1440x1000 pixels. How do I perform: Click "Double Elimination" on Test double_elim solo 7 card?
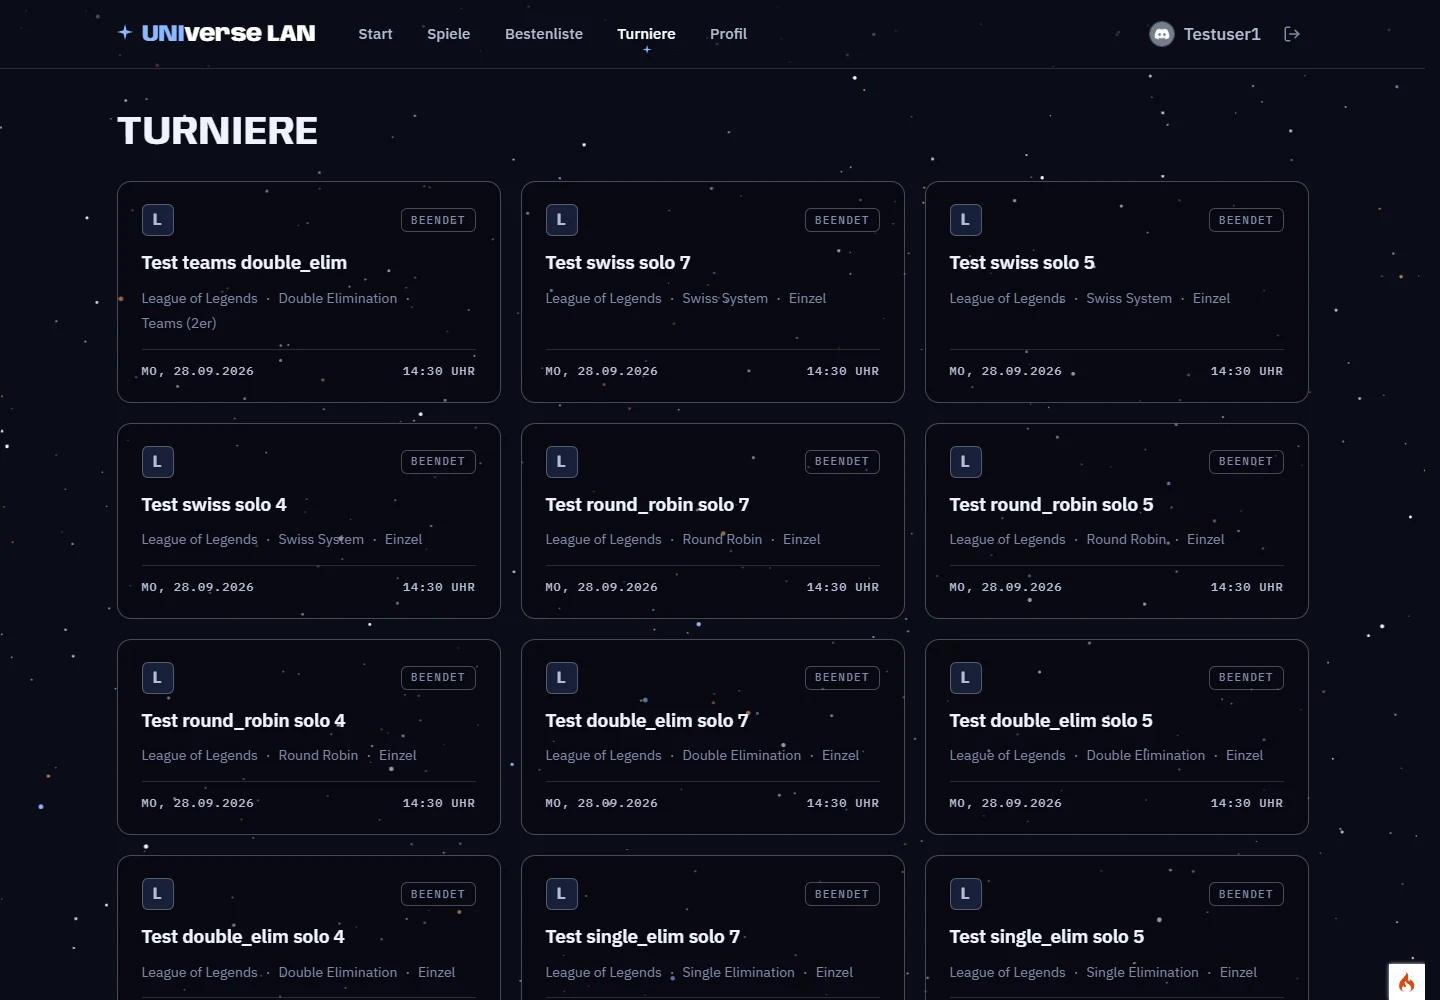tap(742, 756)
